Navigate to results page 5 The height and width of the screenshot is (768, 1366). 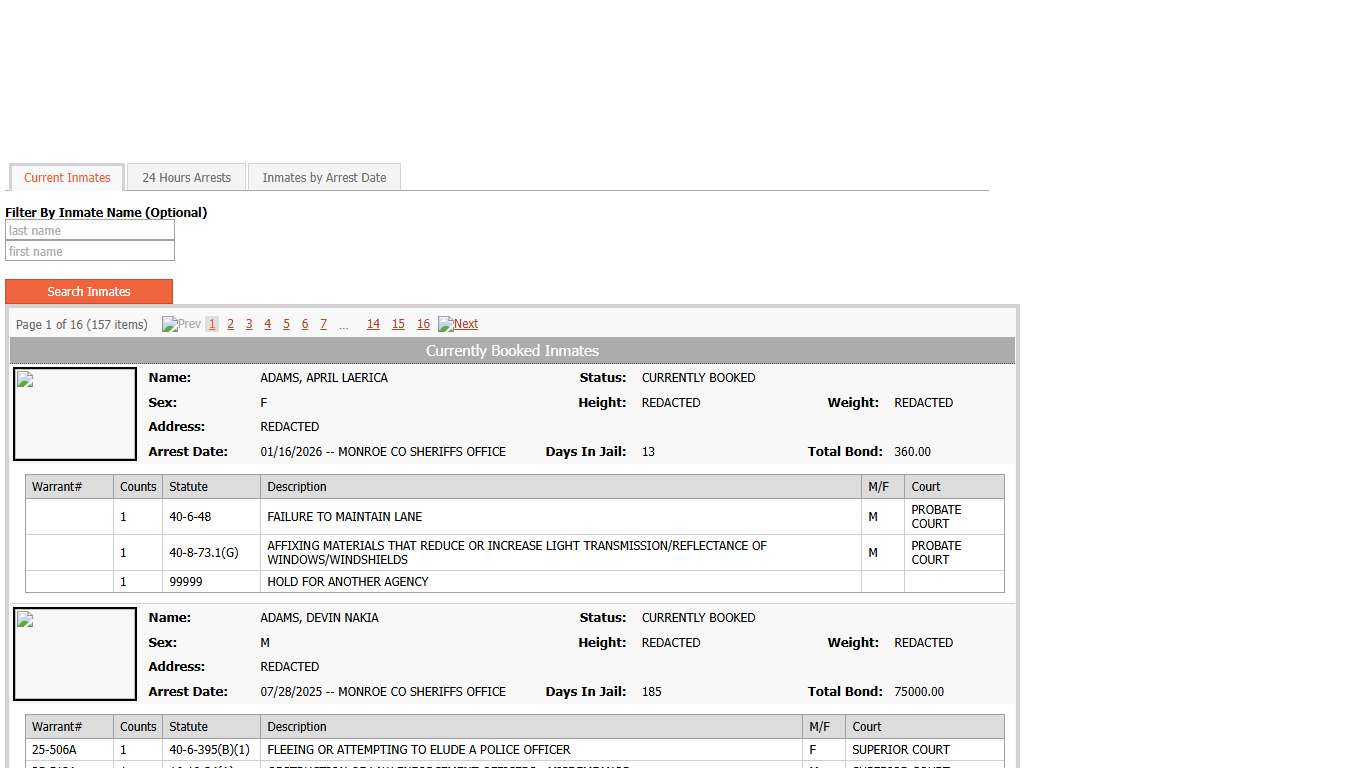tap(286, 324)
